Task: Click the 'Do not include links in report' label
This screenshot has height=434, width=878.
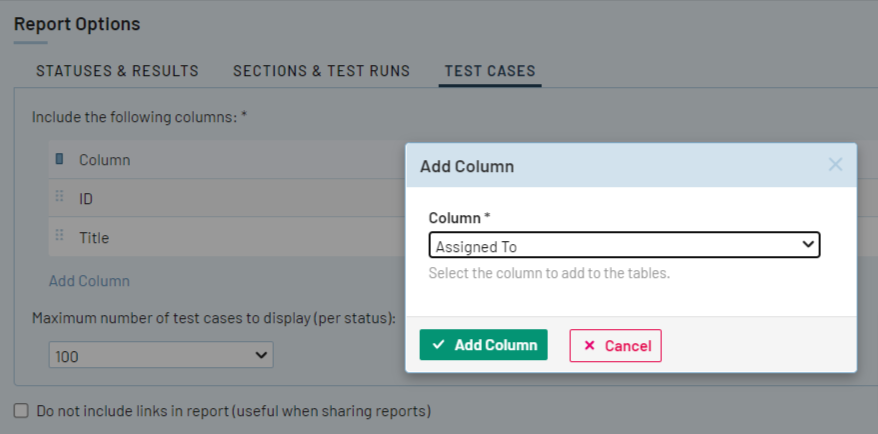Action: pos(233,411)
